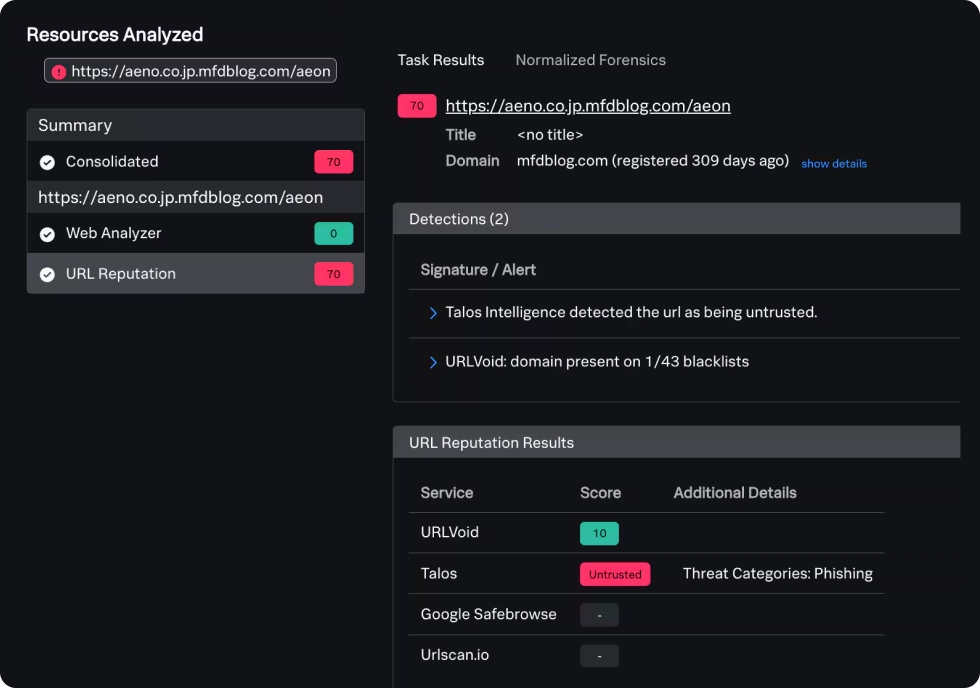Select the Consolidated summary row
The image size is (980, 688).
point(112,162)
